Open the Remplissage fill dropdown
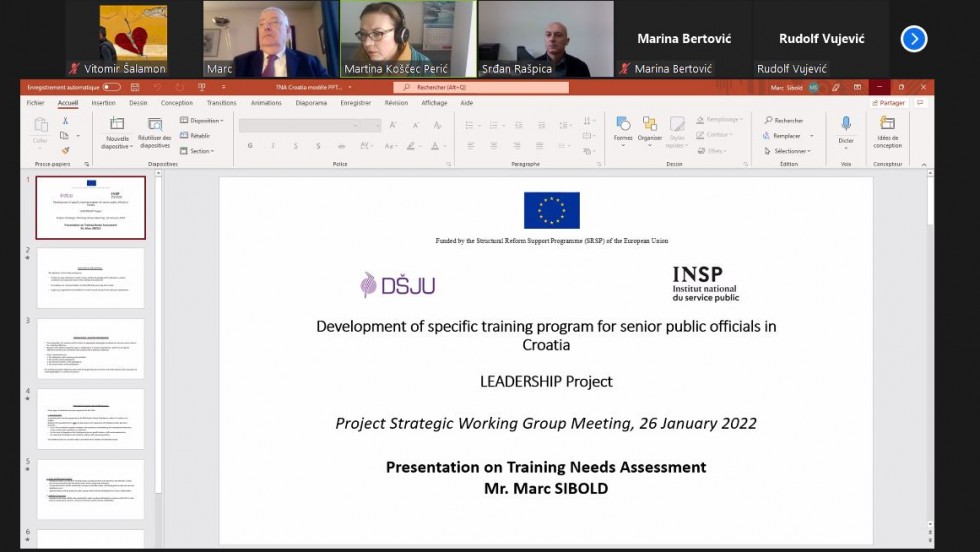 tap(719, 119)
